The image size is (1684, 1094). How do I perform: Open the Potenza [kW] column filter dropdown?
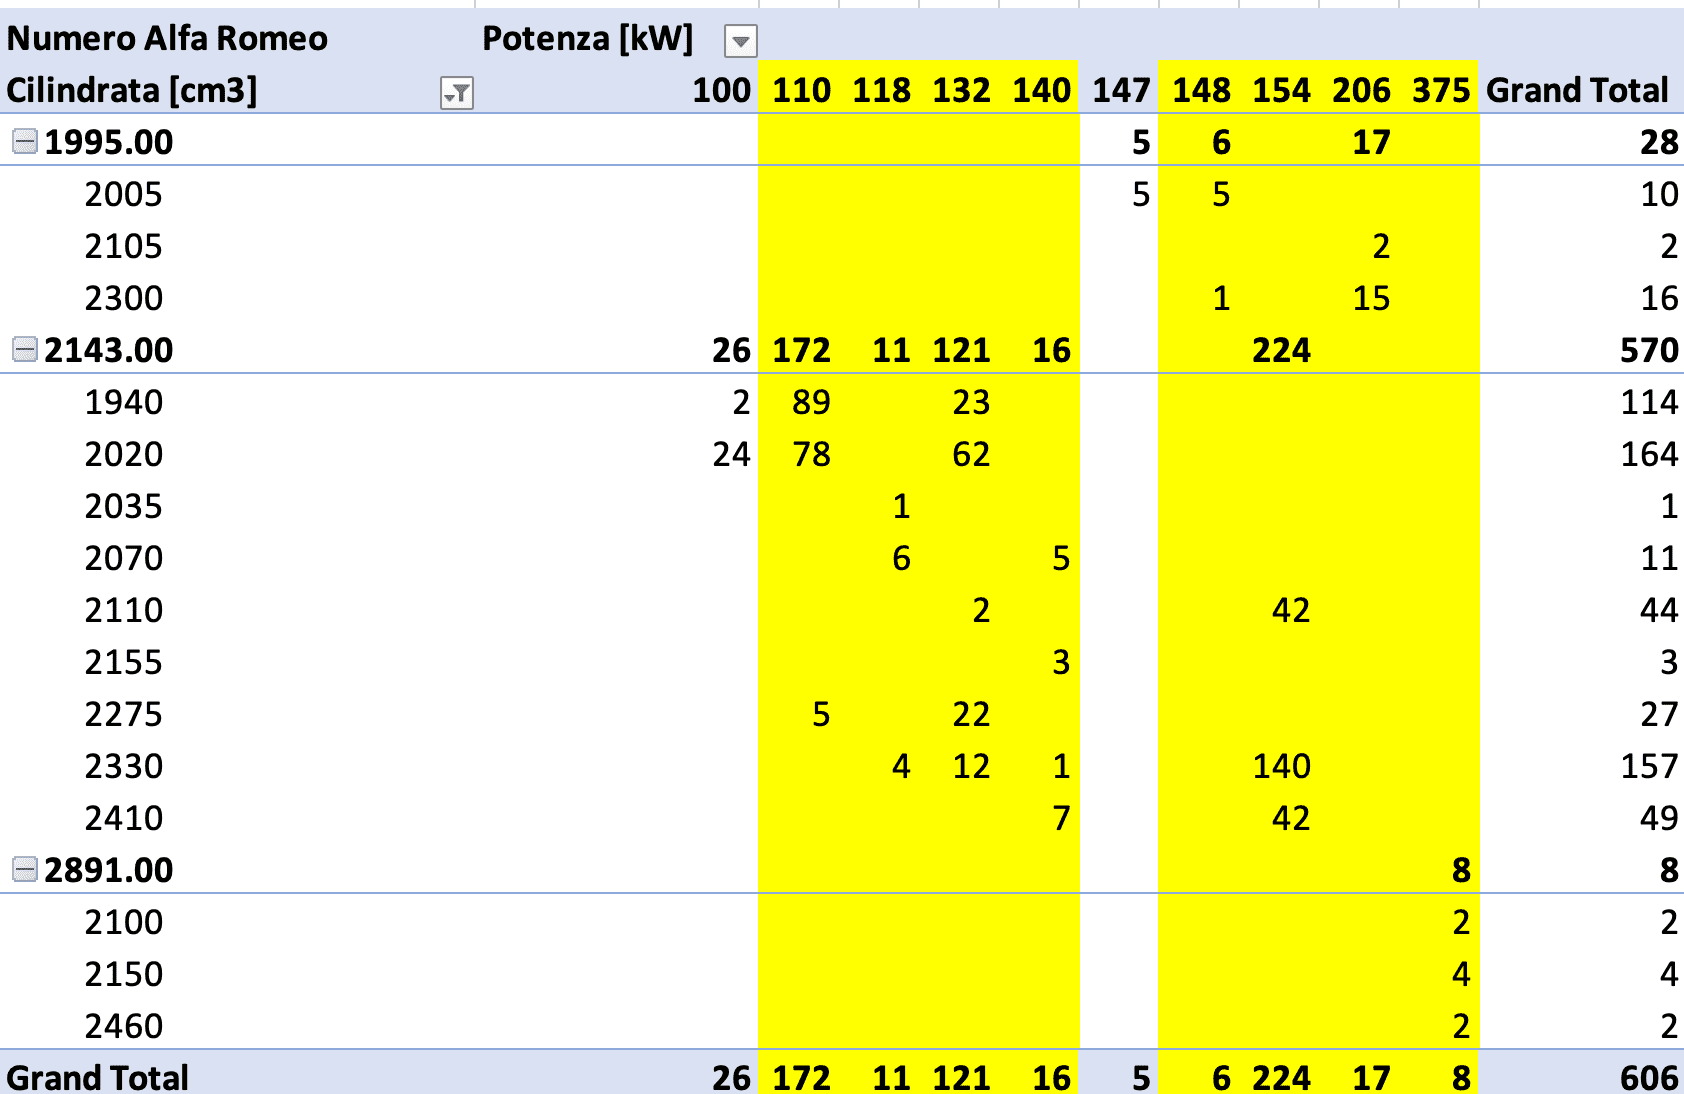(x=740, y=41)
